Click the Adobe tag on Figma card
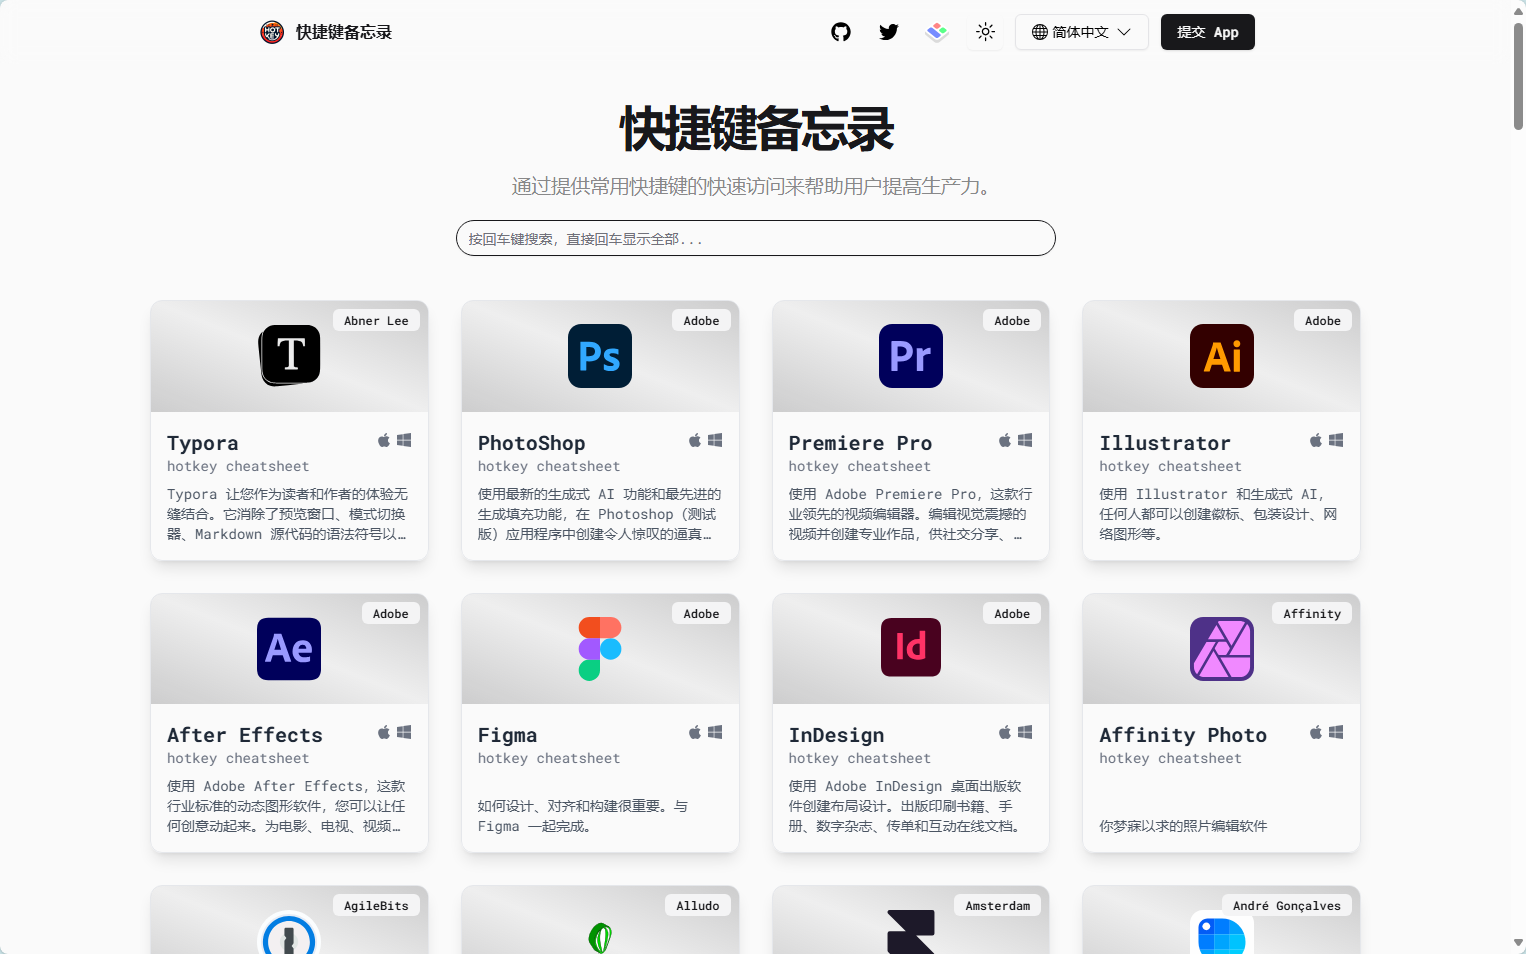1526x954 pixels. click(x=701, y=614)
